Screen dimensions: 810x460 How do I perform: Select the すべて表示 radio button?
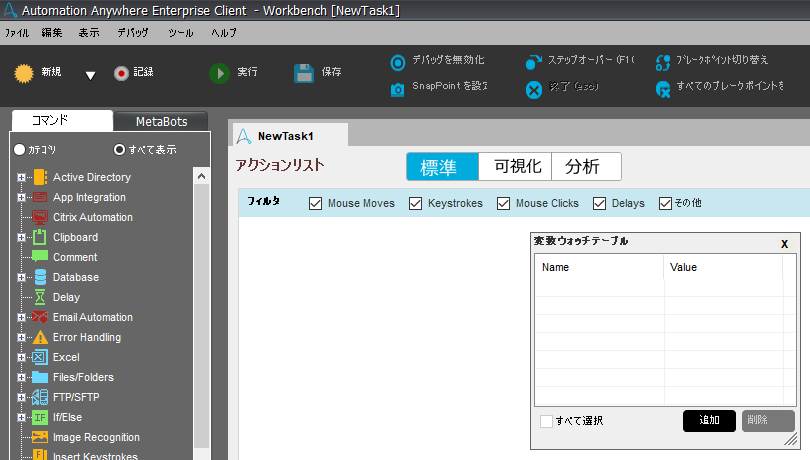pyautogui.click(x=119, y=149)
